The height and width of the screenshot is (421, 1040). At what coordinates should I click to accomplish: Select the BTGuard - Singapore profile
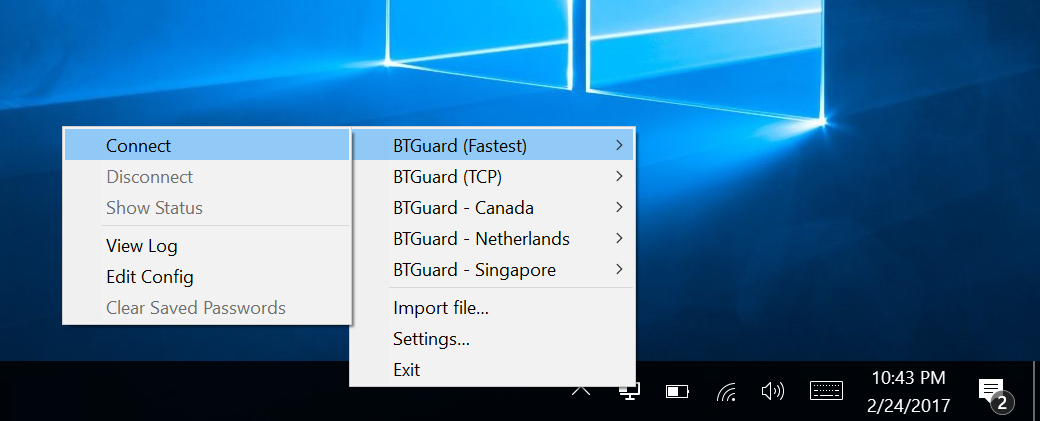pyautogui.click(x=474, y=270)
